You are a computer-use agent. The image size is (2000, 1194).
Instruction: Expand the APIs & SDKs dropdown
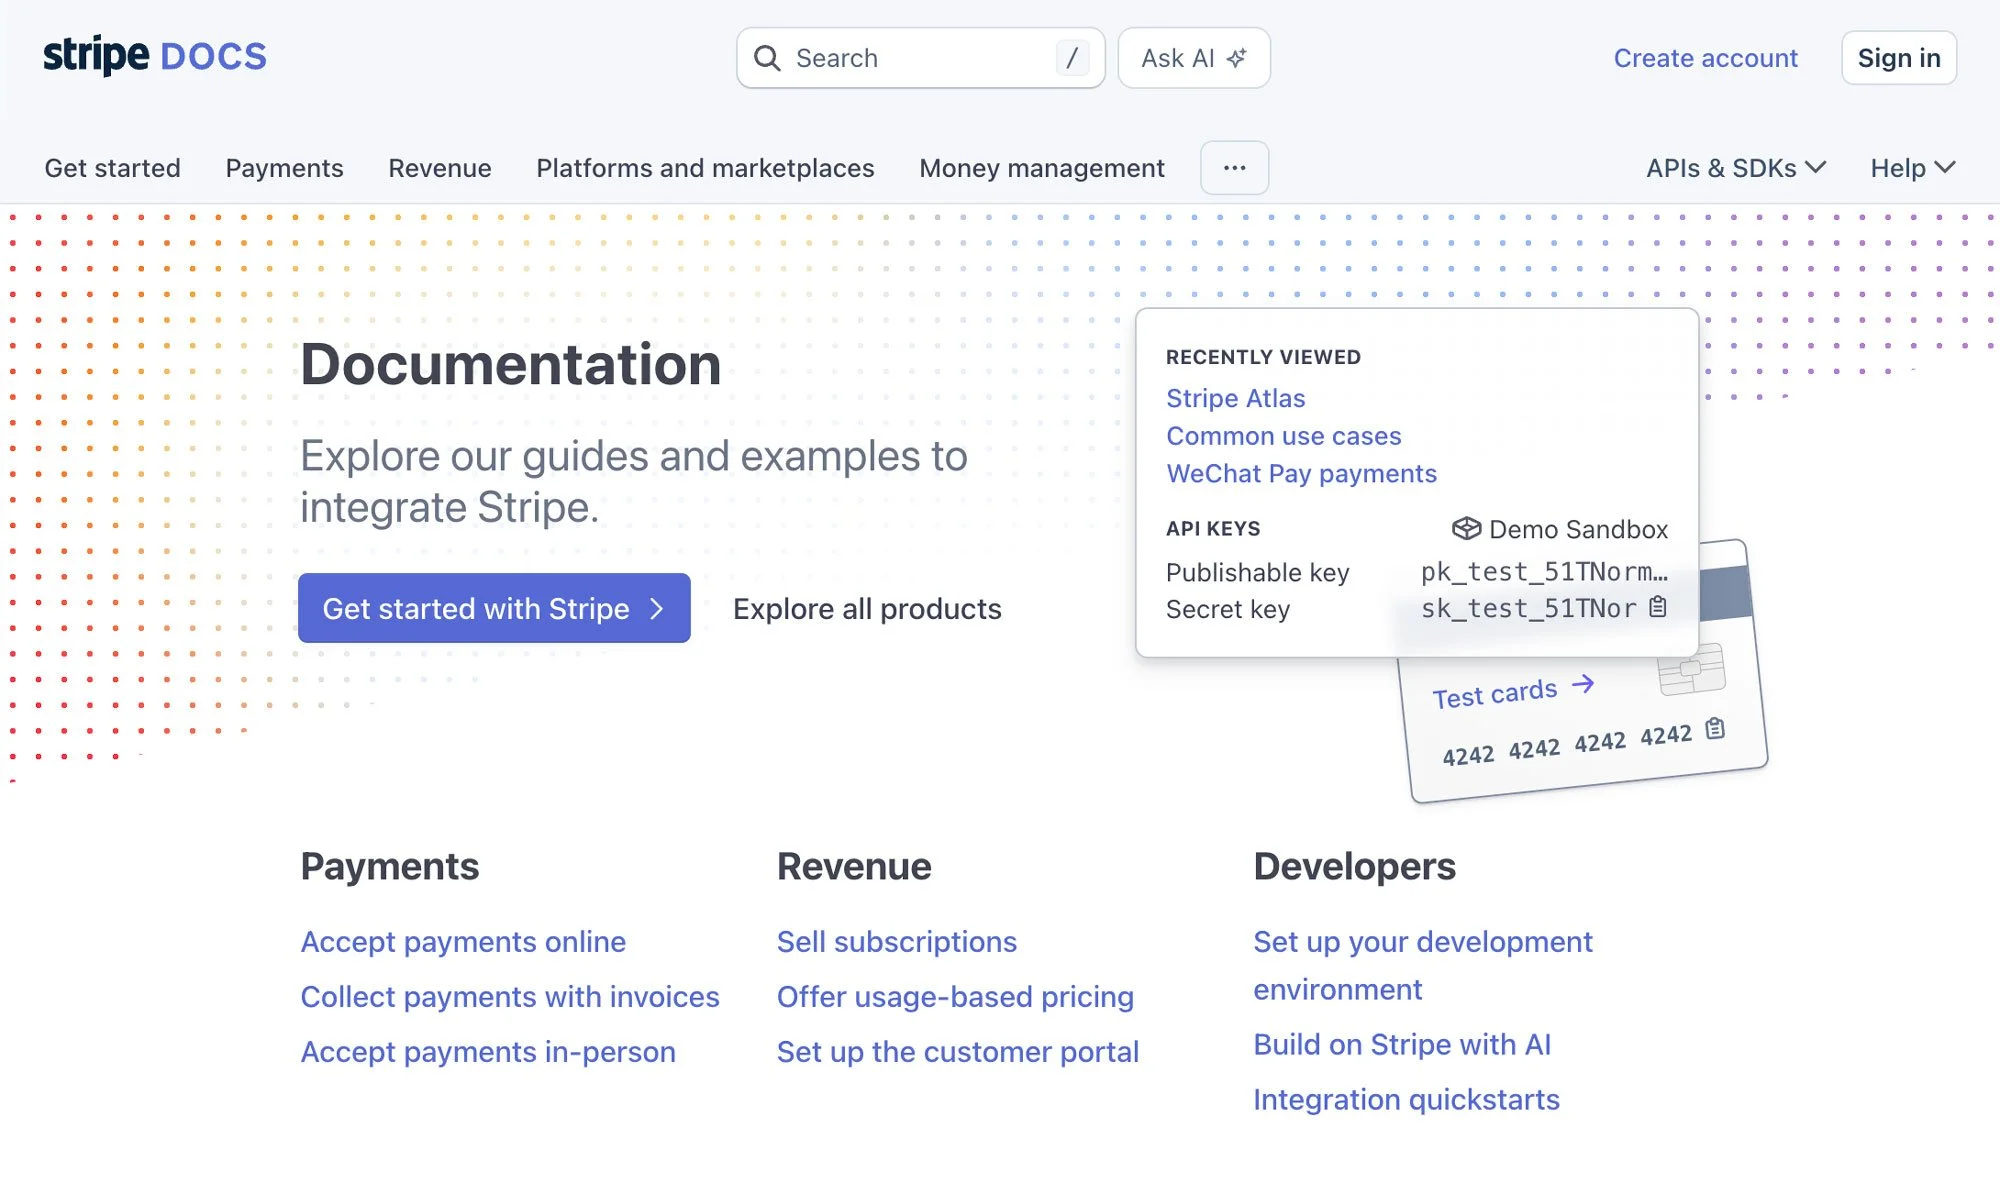[x=1736, y=168]
